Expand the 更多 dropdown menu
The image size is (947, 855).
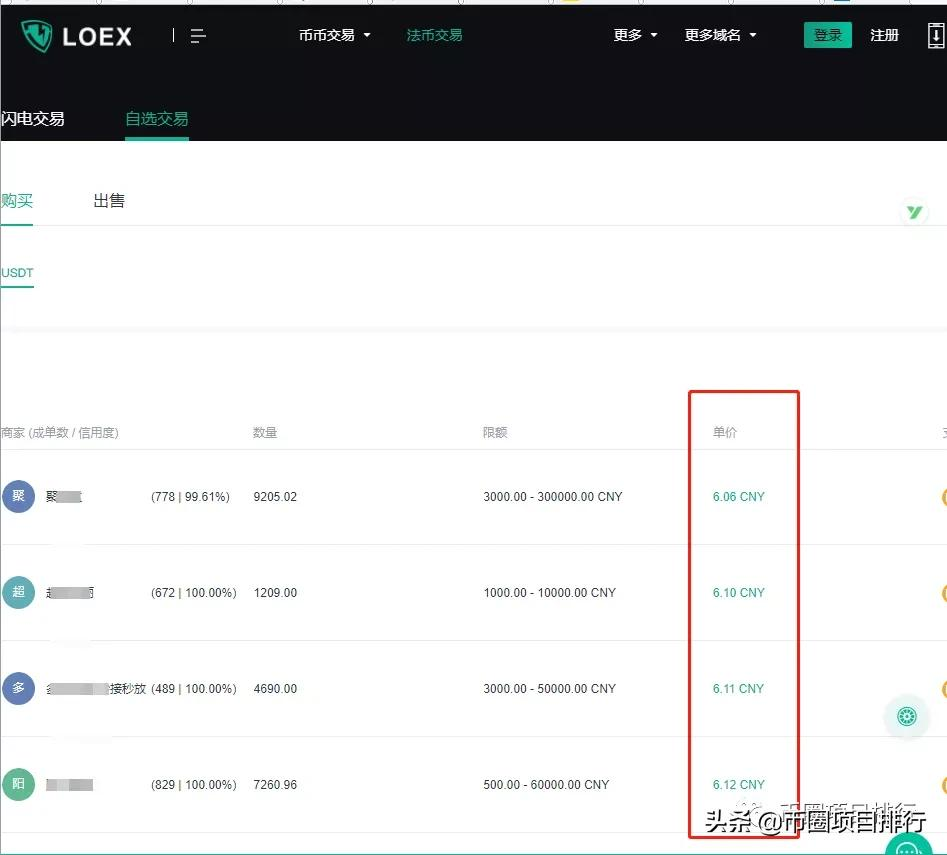(635, 36)
